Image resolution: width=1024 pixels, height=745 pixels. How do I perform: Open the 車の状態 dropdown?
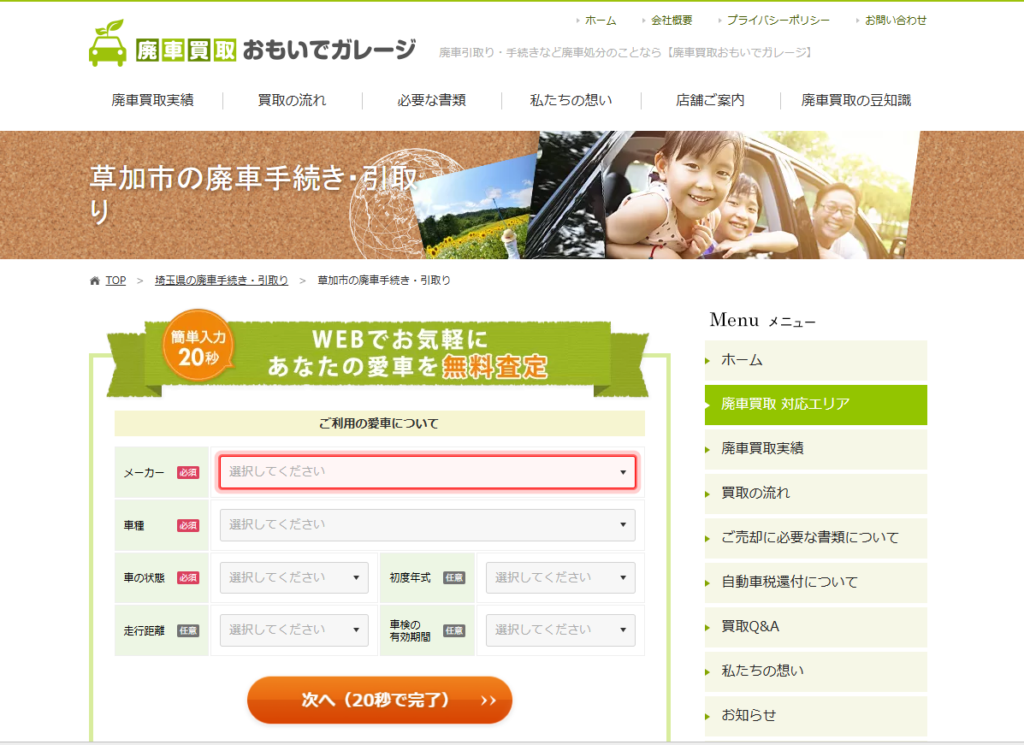(x=294, y=578)
